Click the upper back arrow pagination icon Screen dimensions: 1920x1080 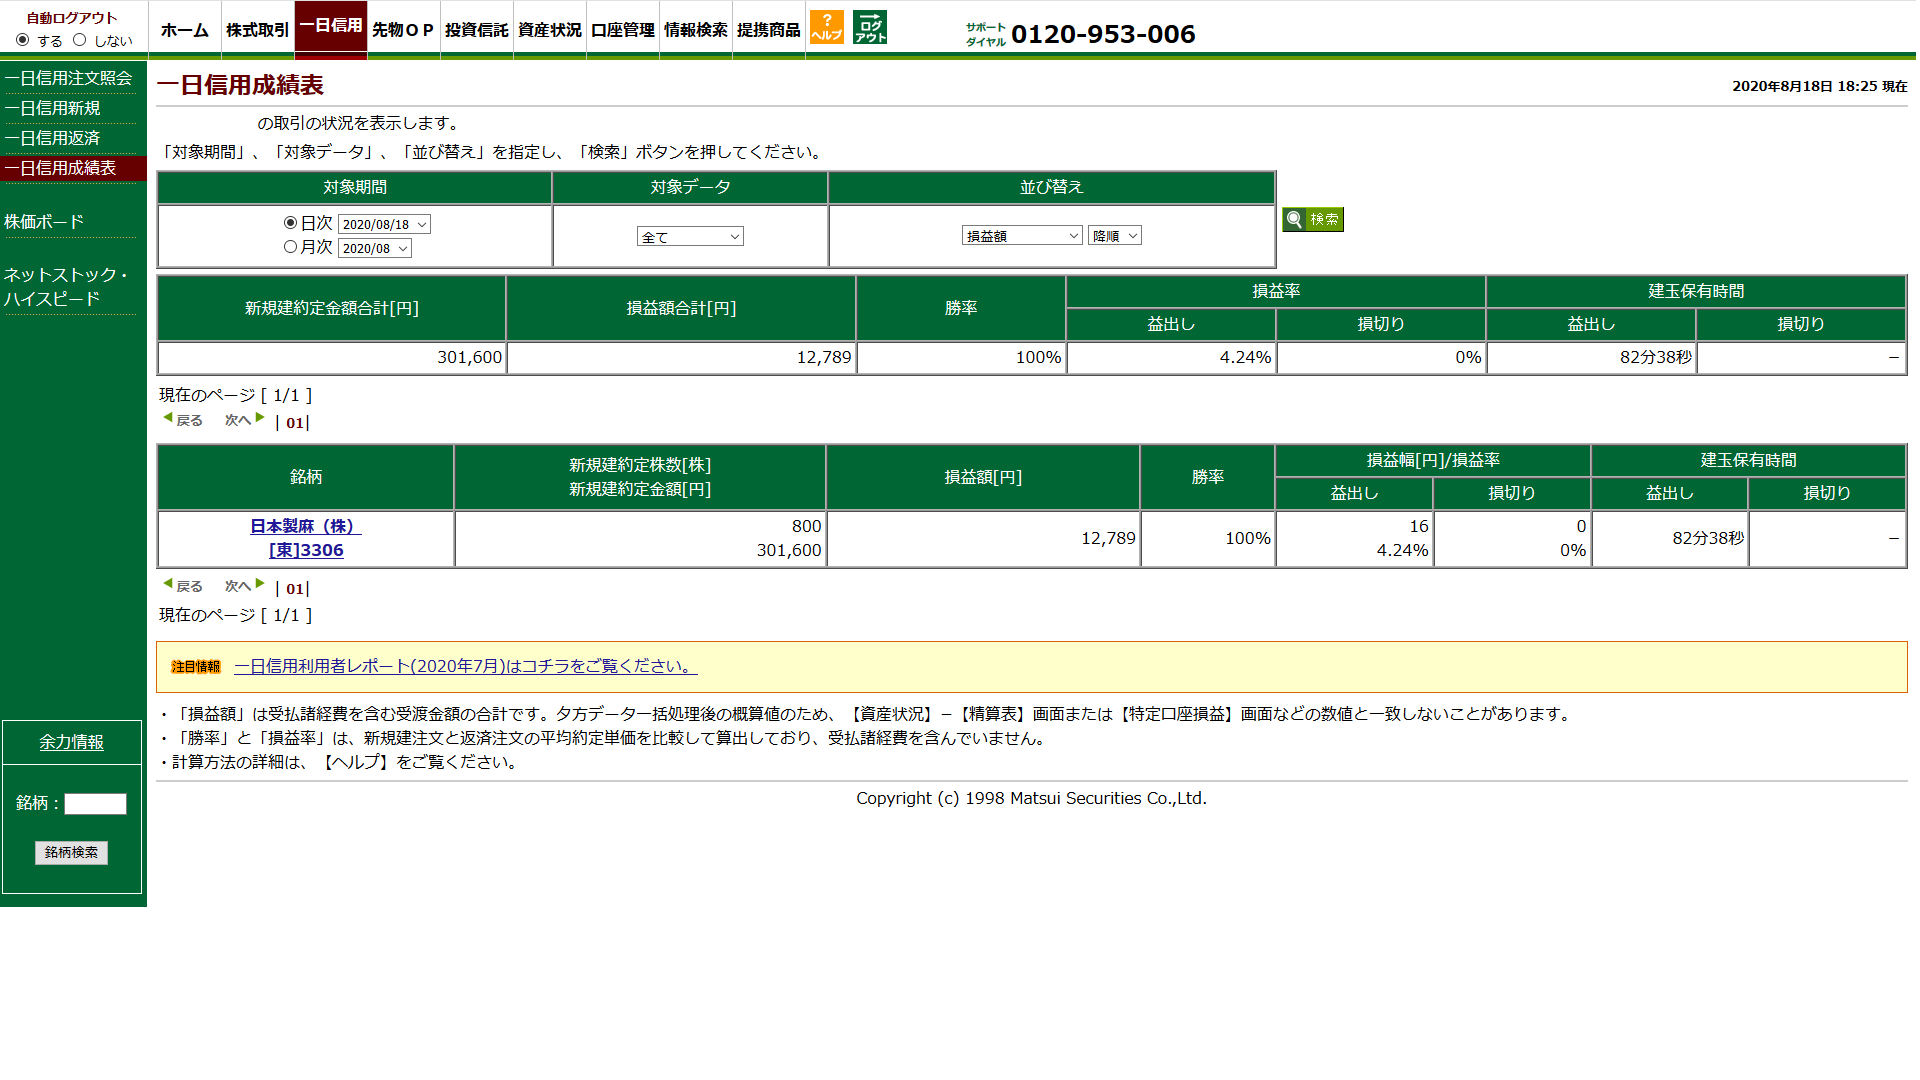(168, 418)
